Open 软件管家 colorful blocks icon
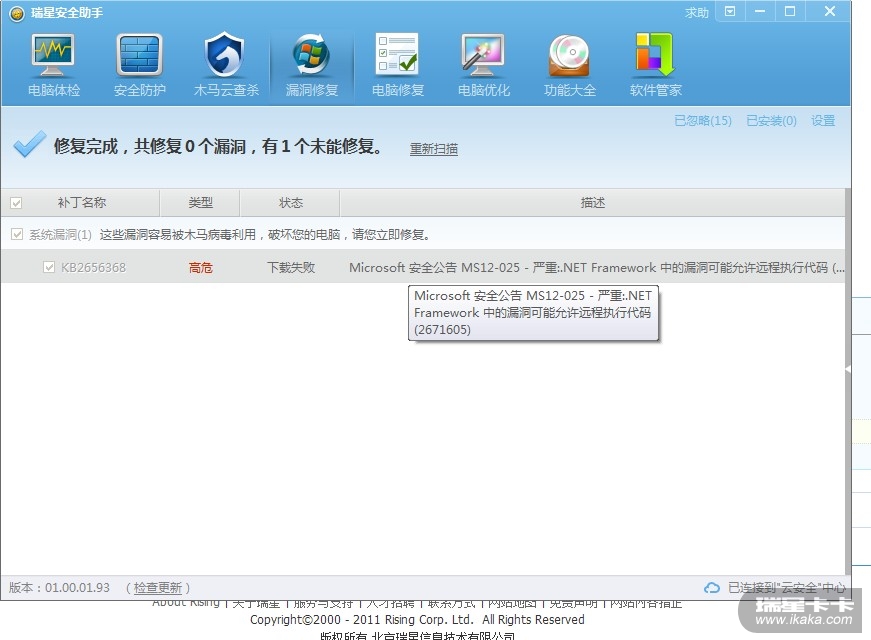This screenshot has height=640, width=871. click(x=655, y=54)
